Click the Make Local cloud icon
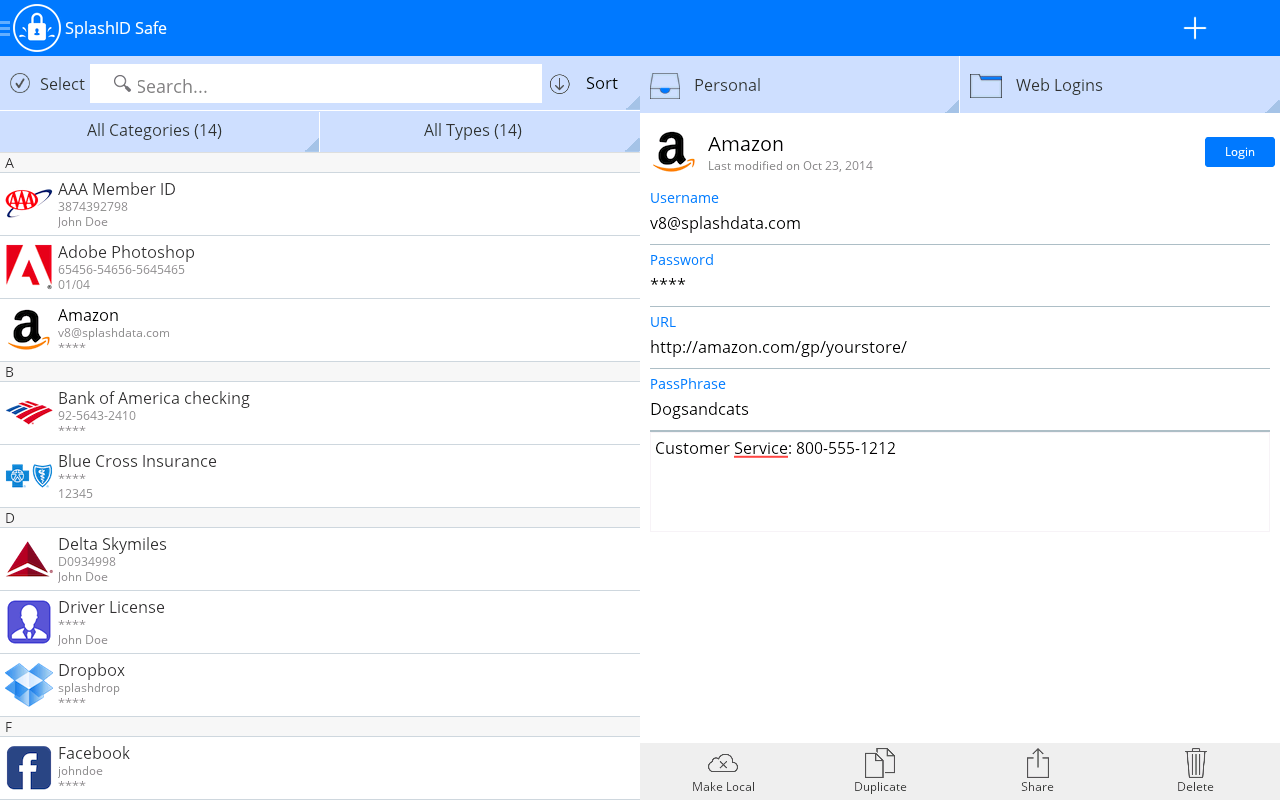 click(723, 763)
